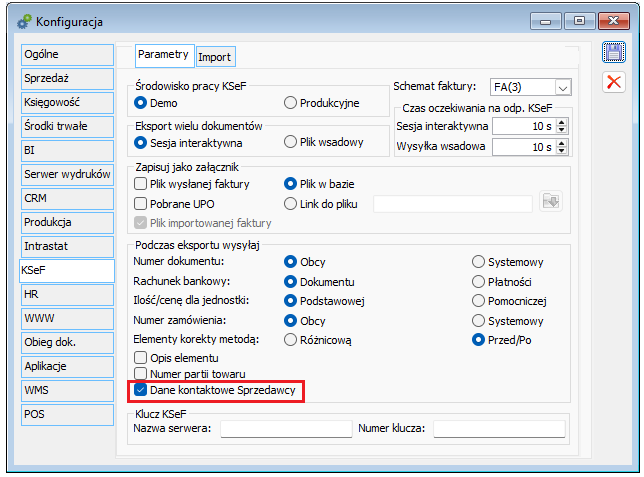This screenshot has height=477, width=644.
Task: Switch to the Import tab
Action: pyautogui.click(x=214, y=57)
